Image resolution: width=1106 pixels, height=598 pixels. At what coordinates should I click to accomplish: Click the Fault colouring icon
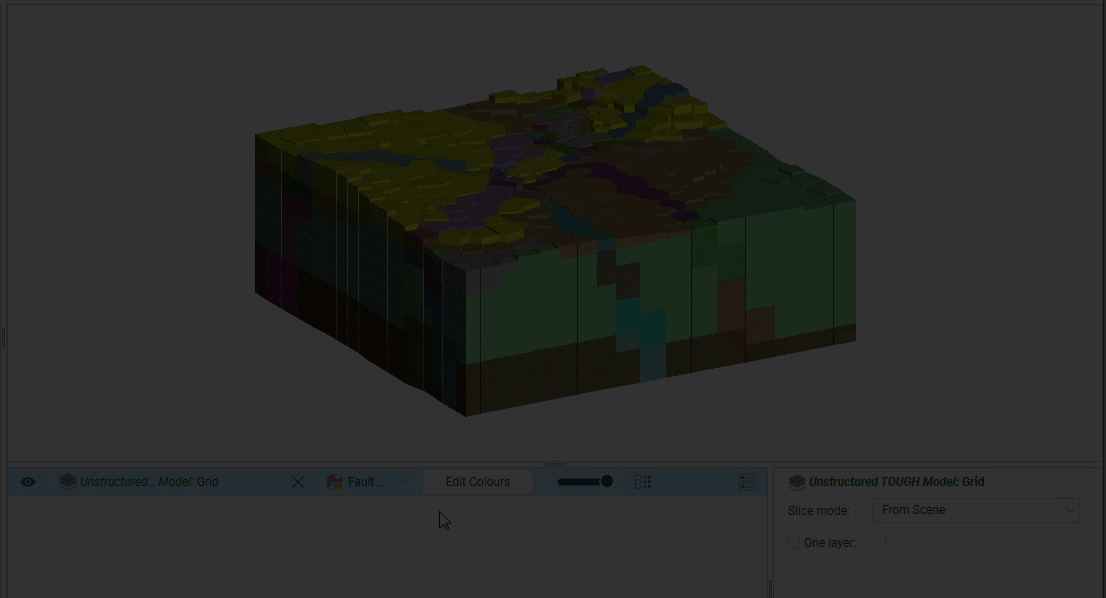coord(335,482)
